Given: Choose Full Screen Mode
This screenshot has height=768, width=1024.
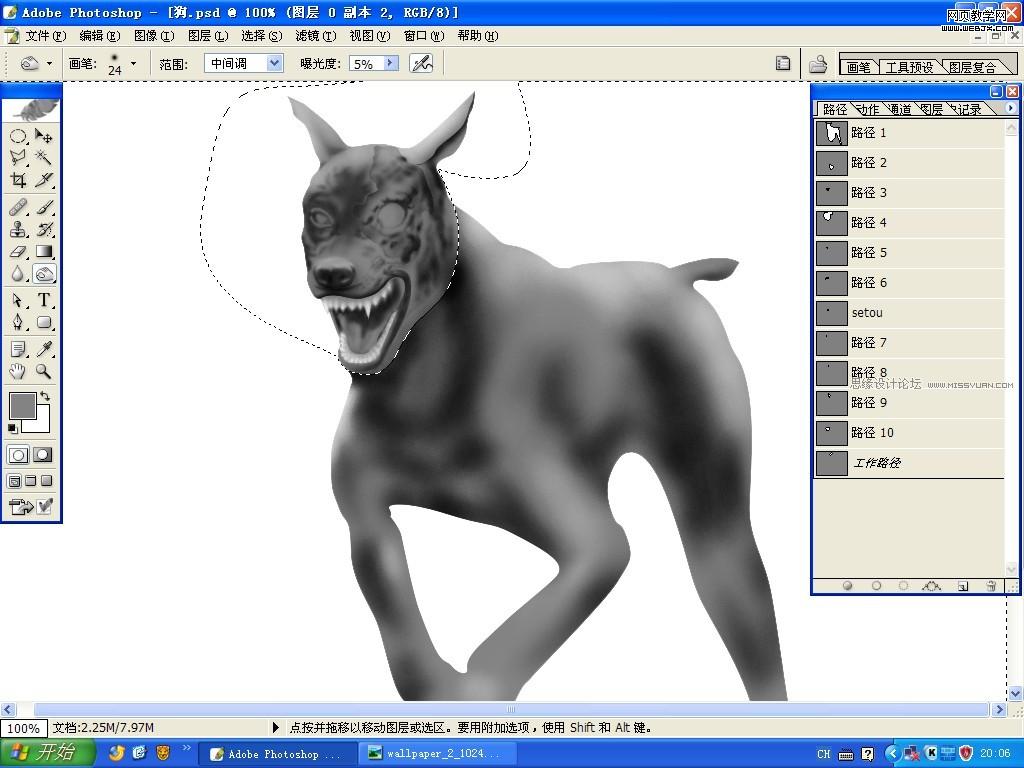Looking at the screenshot, I should pyautogui.click(x=46, y=481).
